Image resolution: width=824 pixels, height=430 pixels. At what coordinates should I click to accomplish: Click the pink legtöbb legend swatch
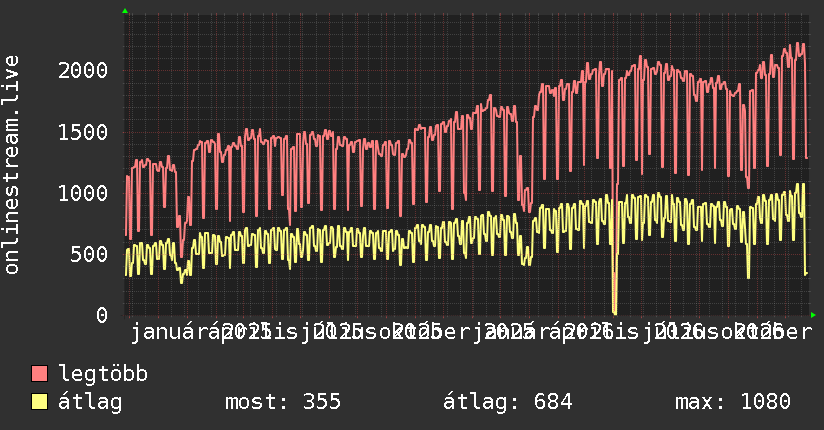click(39, 374)
